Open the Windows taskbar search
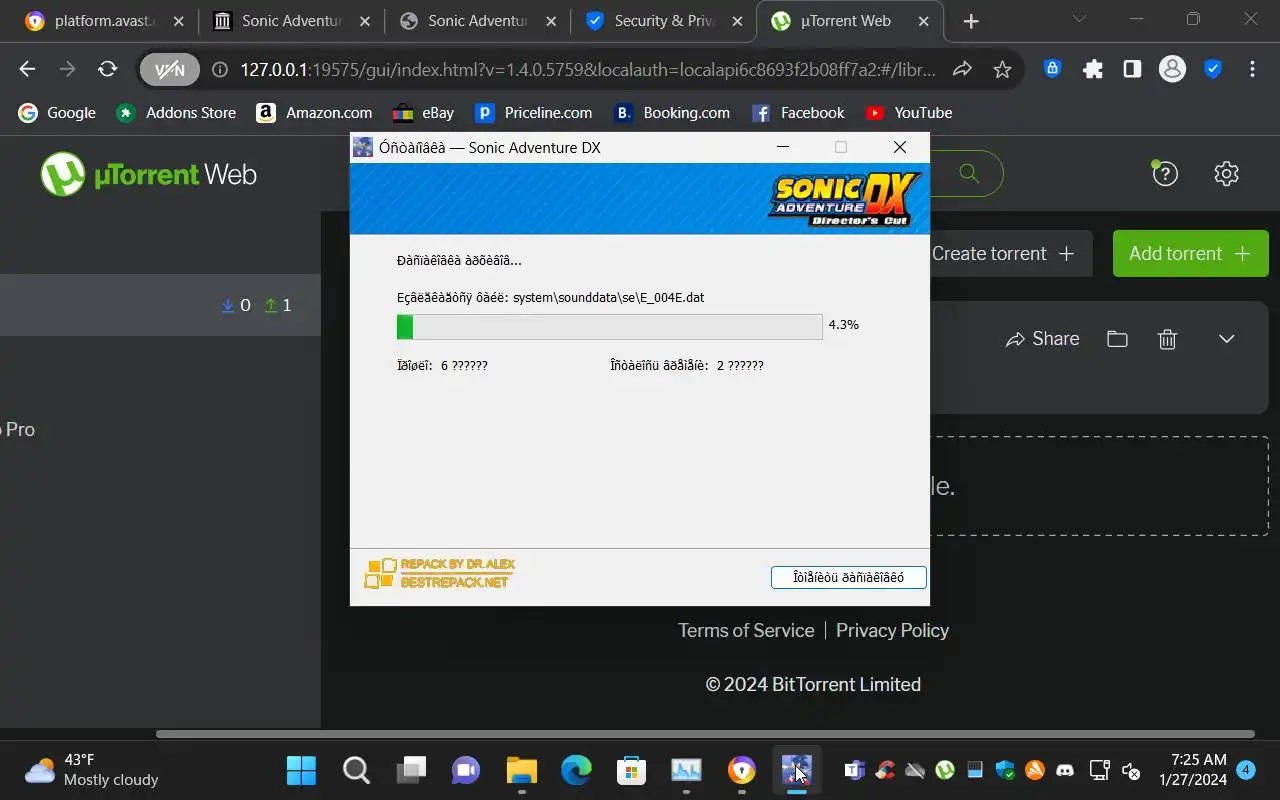This screenshot has height=800, width=1280. point(356,770)
